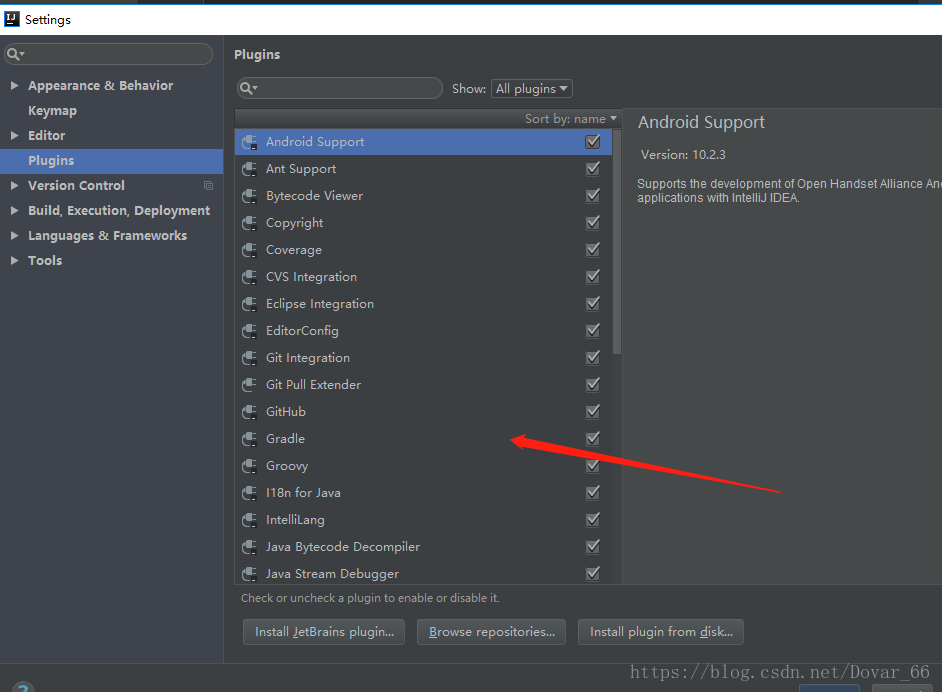The height and width of the screenshot is (692, 942).
Task: Click the CVS Integration plugin icon
Action: coord(249,278)
